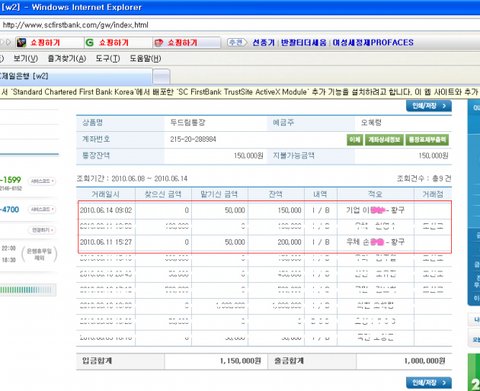Select the SC제일은행 [w2] tab
480x391 pixels.
[76, 76]
